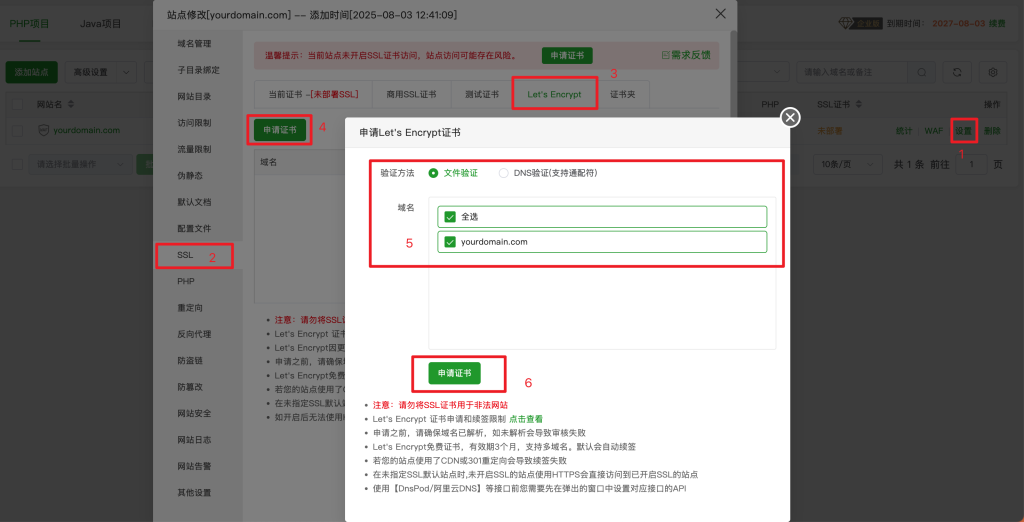Uncheck the yourdomain.com domain checkbox
Screen dimensions: 1024x522
click(450, 241)
